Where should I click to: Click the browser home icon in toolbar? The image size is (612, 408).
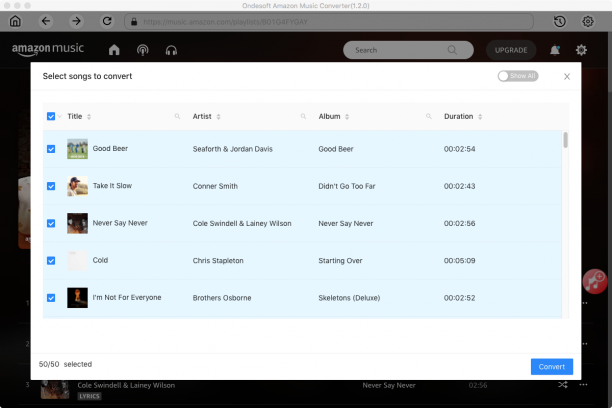click(15, 21)
